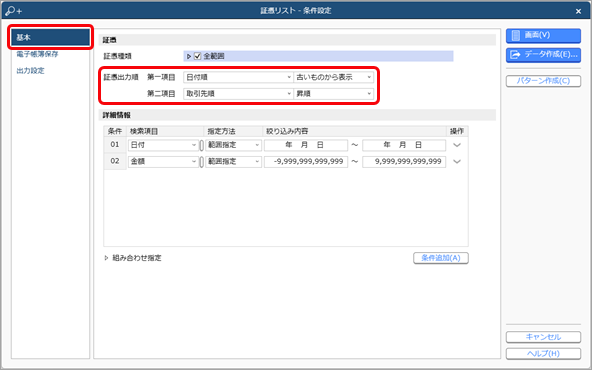The width and height of the screenshot is (592, 370).
Task: Select condition row number 01
Action: tap(115, 145)
